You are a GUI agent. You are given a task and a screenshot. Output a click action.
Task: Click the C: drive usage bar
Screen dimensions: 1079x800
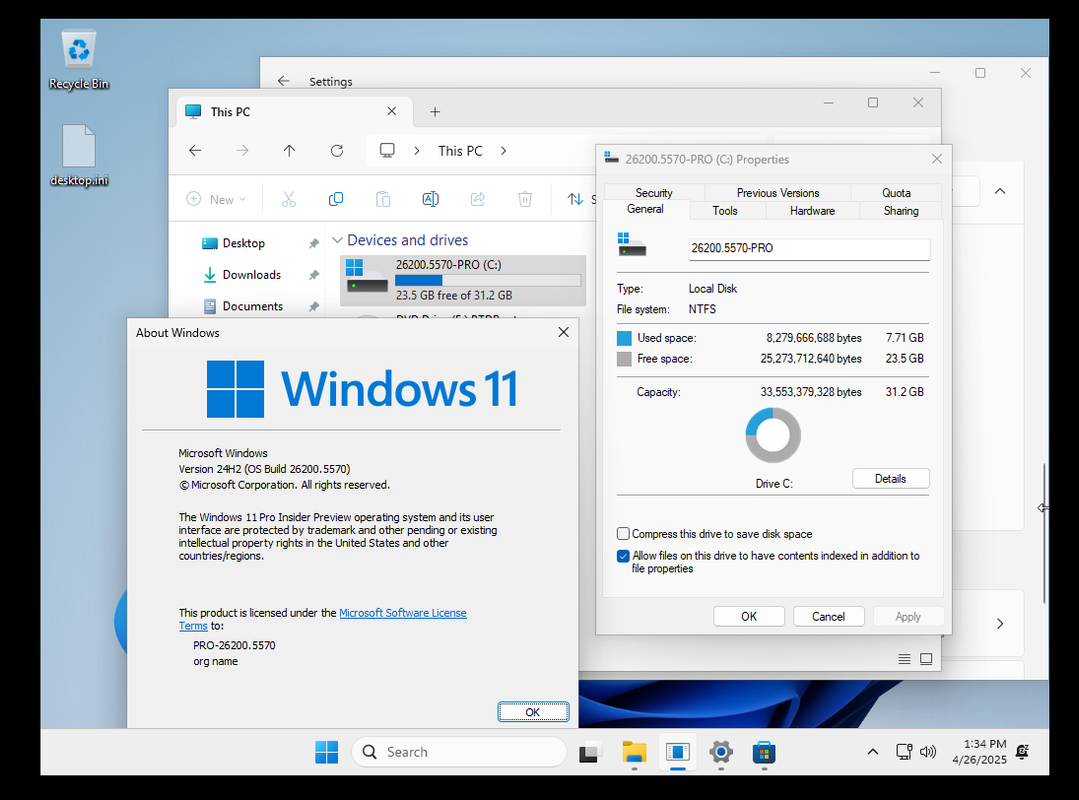(x=488, y=280)
